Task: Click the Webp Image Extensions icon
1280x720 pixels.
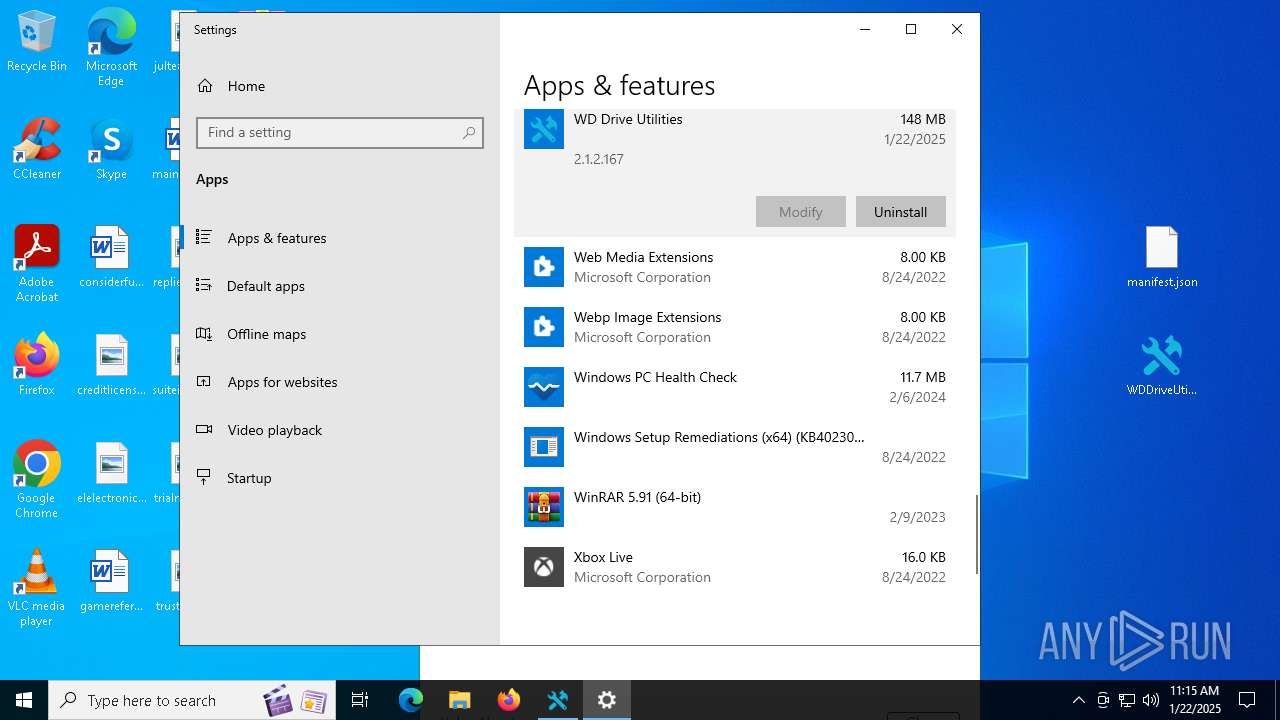Action: [544, 327]
